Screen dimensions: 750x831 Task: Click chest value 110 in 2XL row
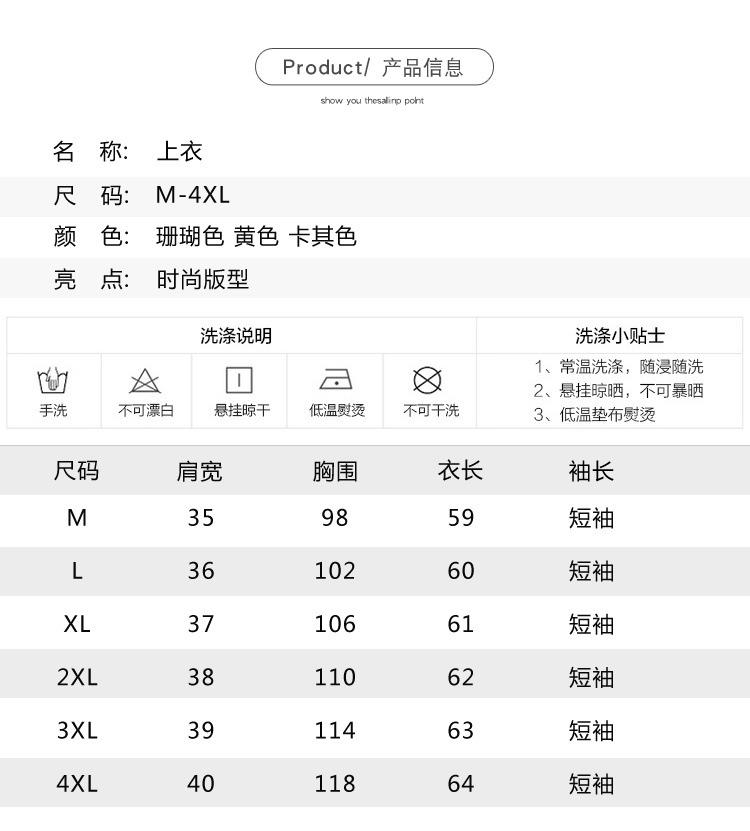(x=334, y=677)
